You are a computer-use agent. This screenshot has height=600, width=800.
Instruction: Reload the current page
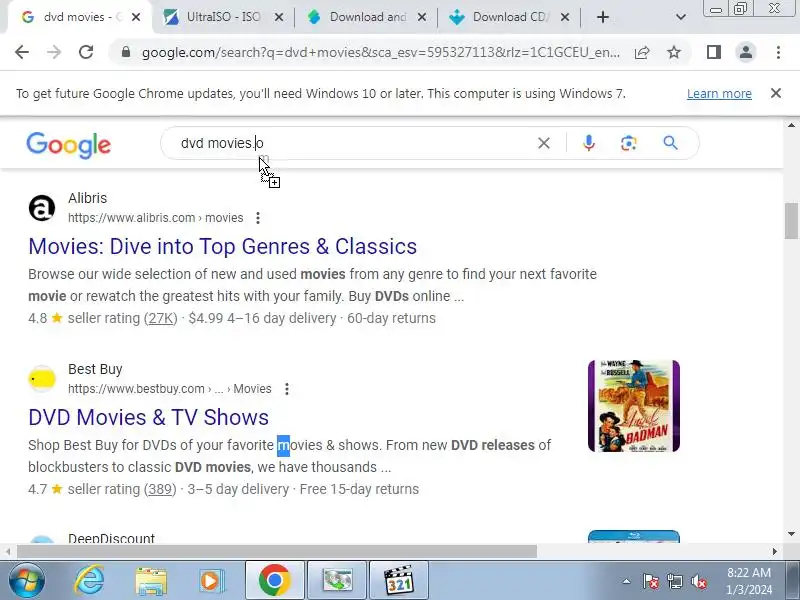click(86, 52)
